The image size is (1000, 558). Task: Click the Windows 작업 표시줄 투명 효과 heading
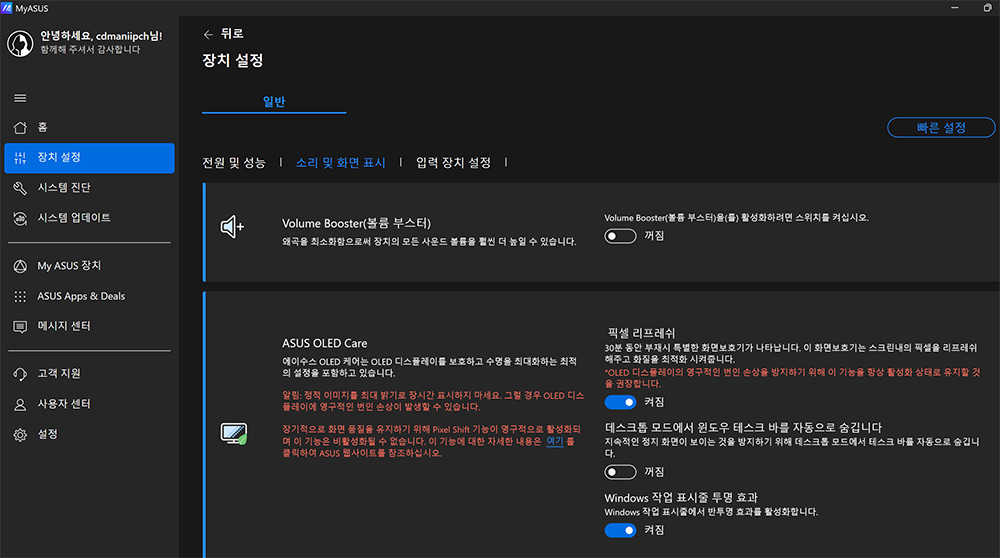(x=681, y=497)
